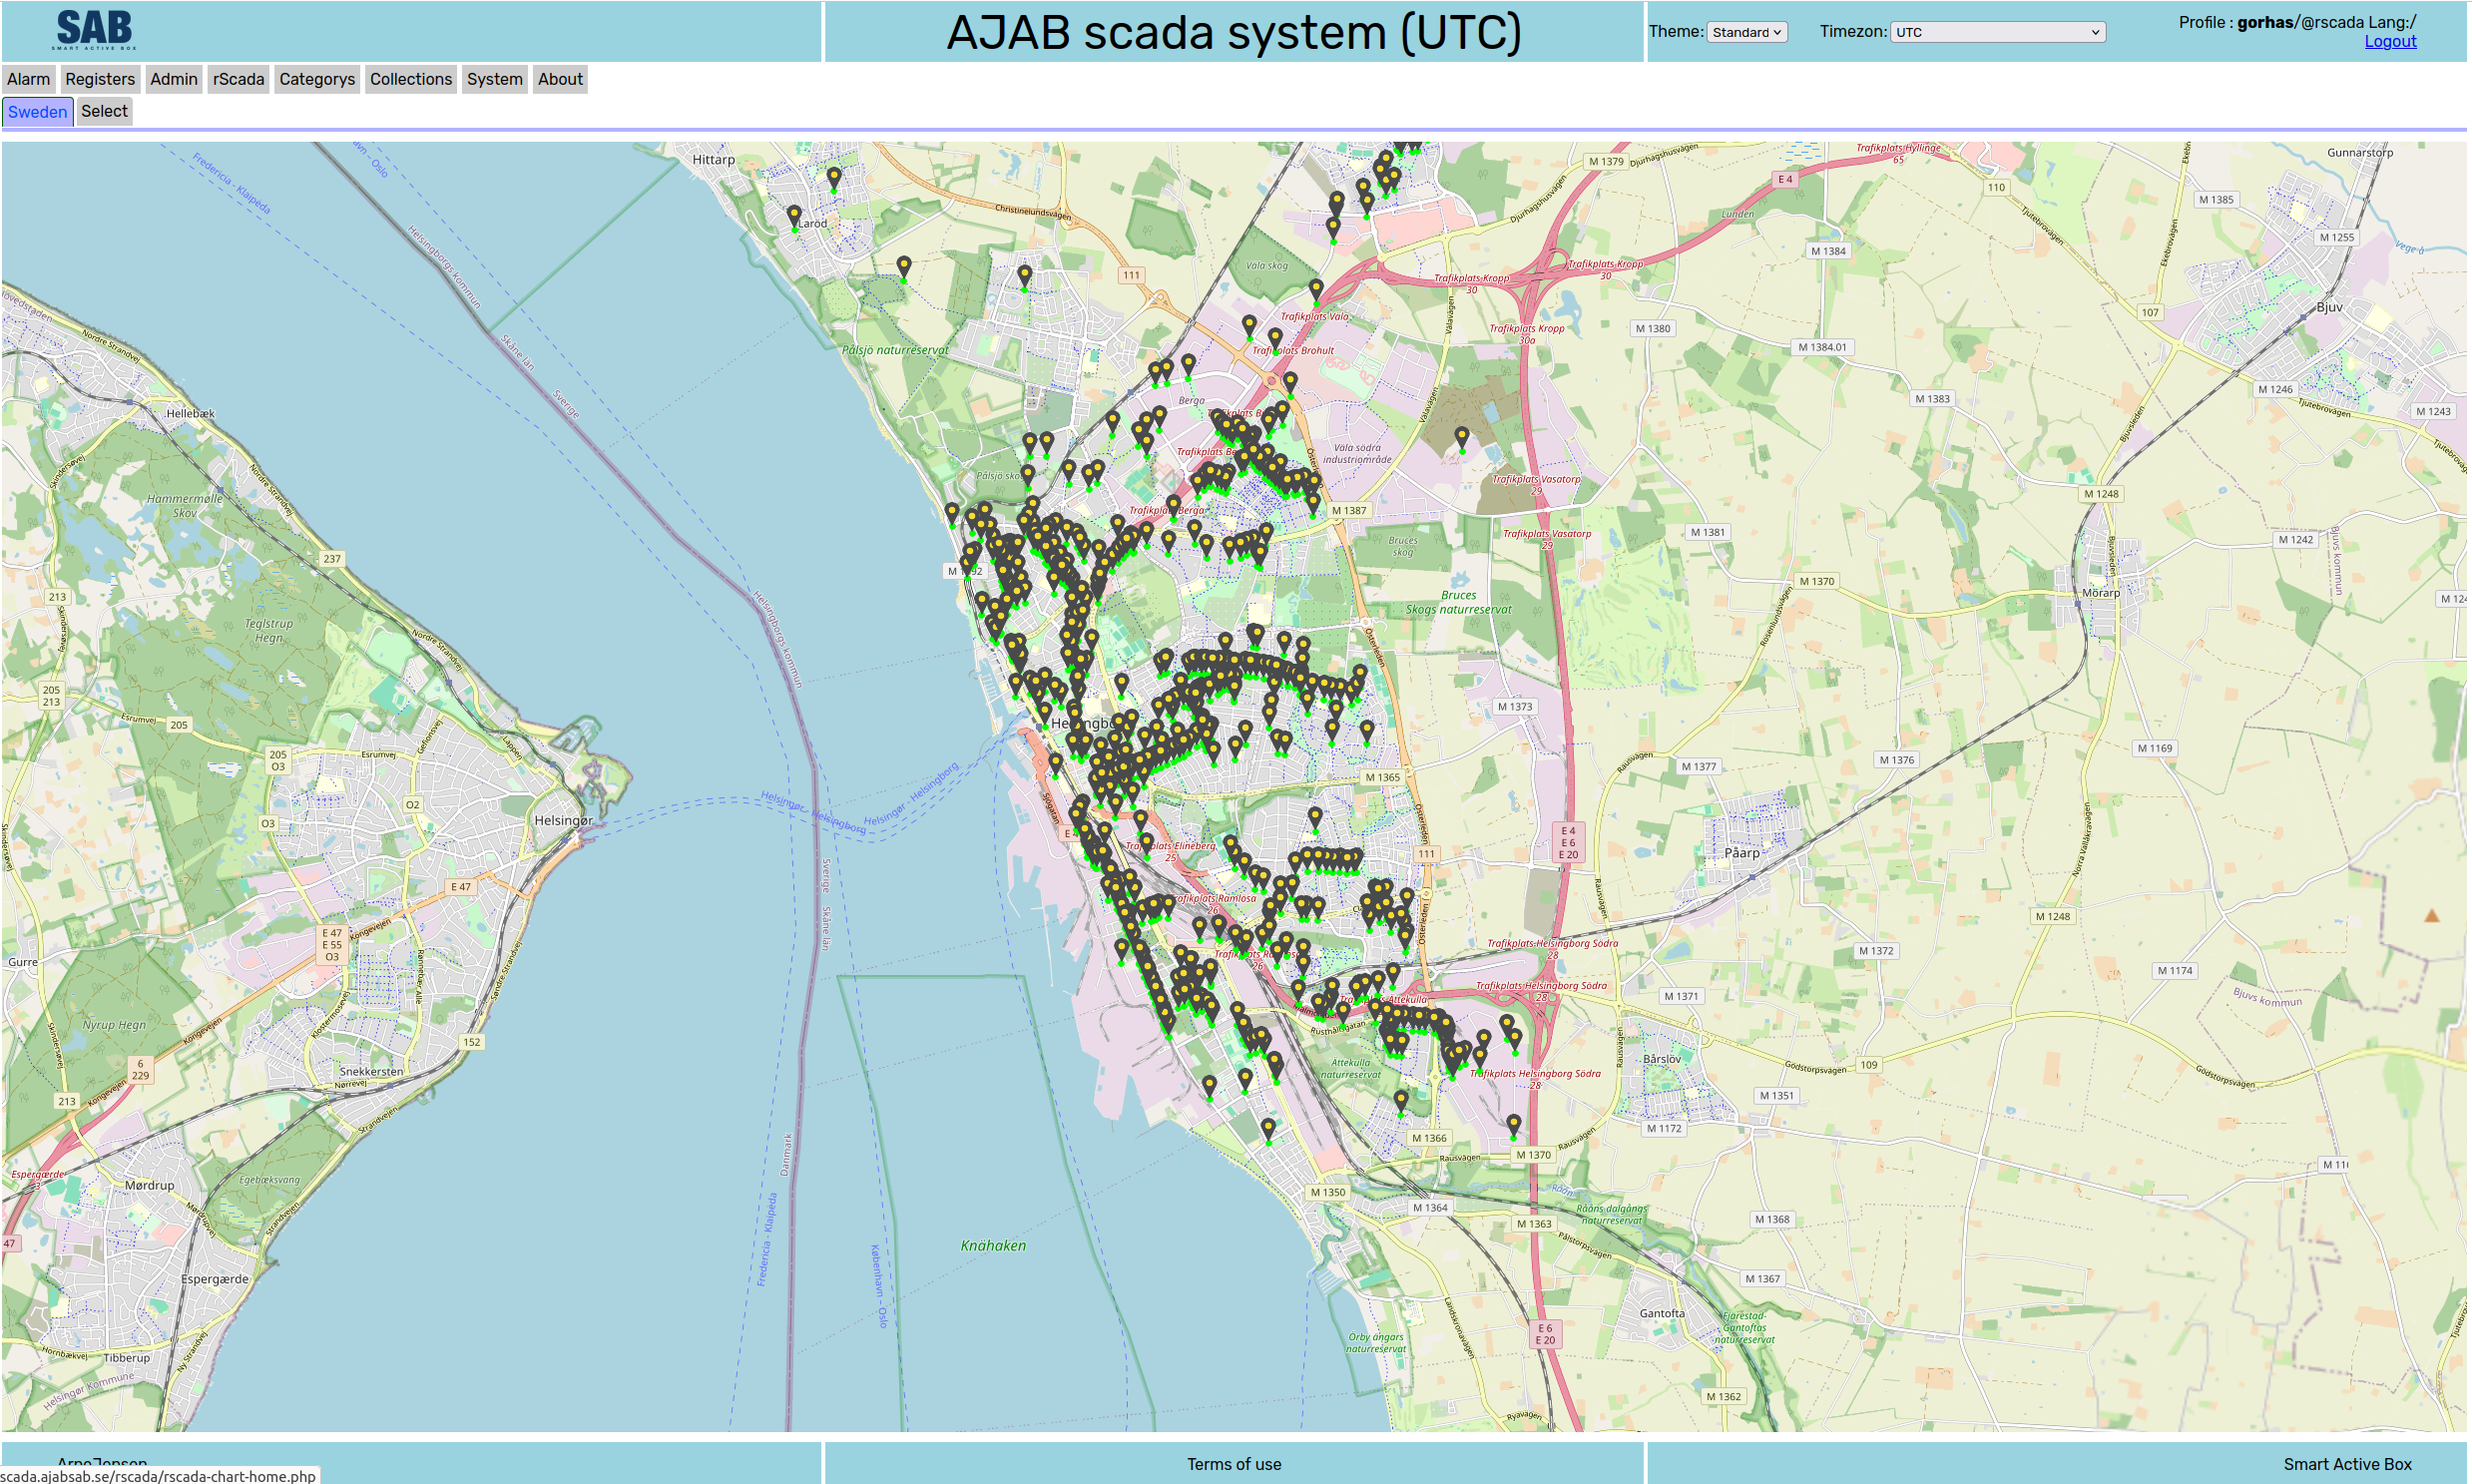This screenshot has height=1484, width=2472.
Task: Expand the Theme dropdown showing Standard
Action: (x=1746, y=32)
